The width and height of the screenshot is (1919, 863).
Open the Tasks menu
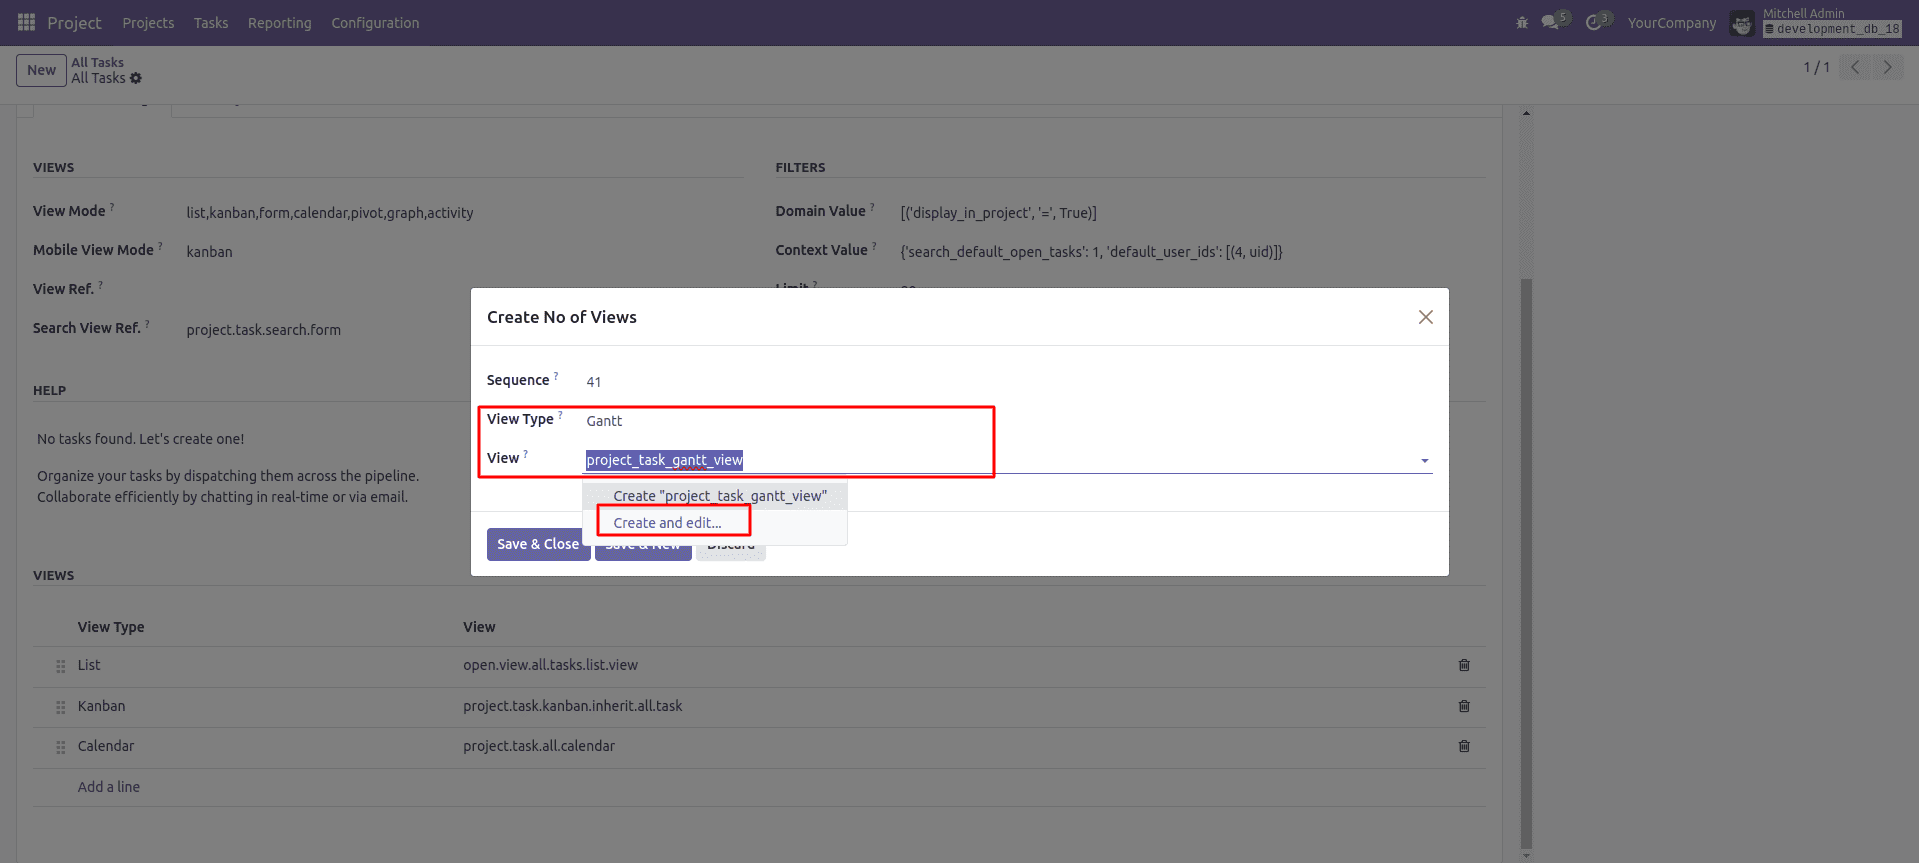pos(211,23)
